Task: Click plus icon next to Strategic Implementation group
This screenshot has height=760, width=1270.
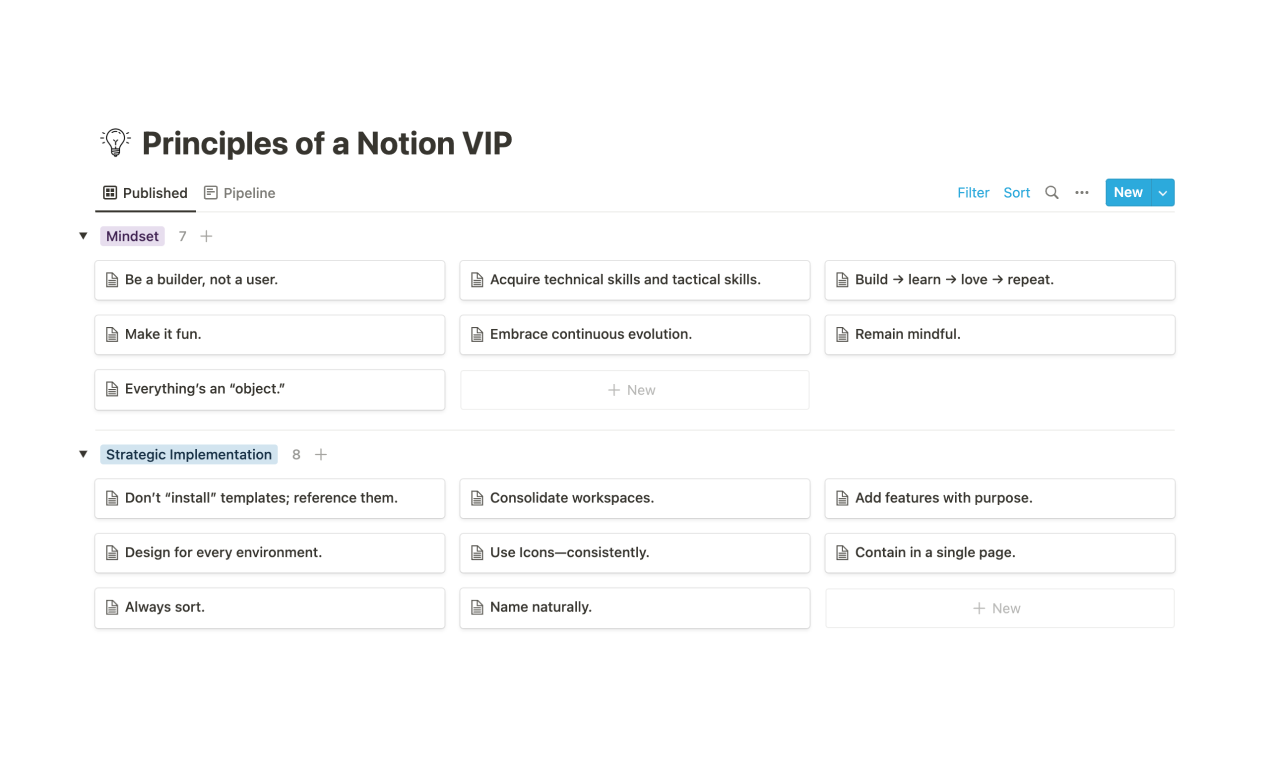Action: tap(321, 455)
